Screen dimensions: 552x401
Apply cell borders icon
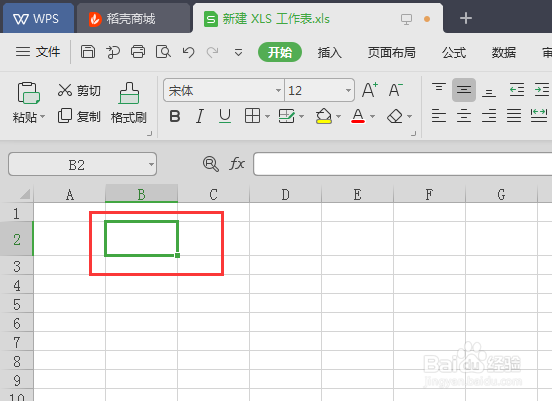(x=252, y=116)
